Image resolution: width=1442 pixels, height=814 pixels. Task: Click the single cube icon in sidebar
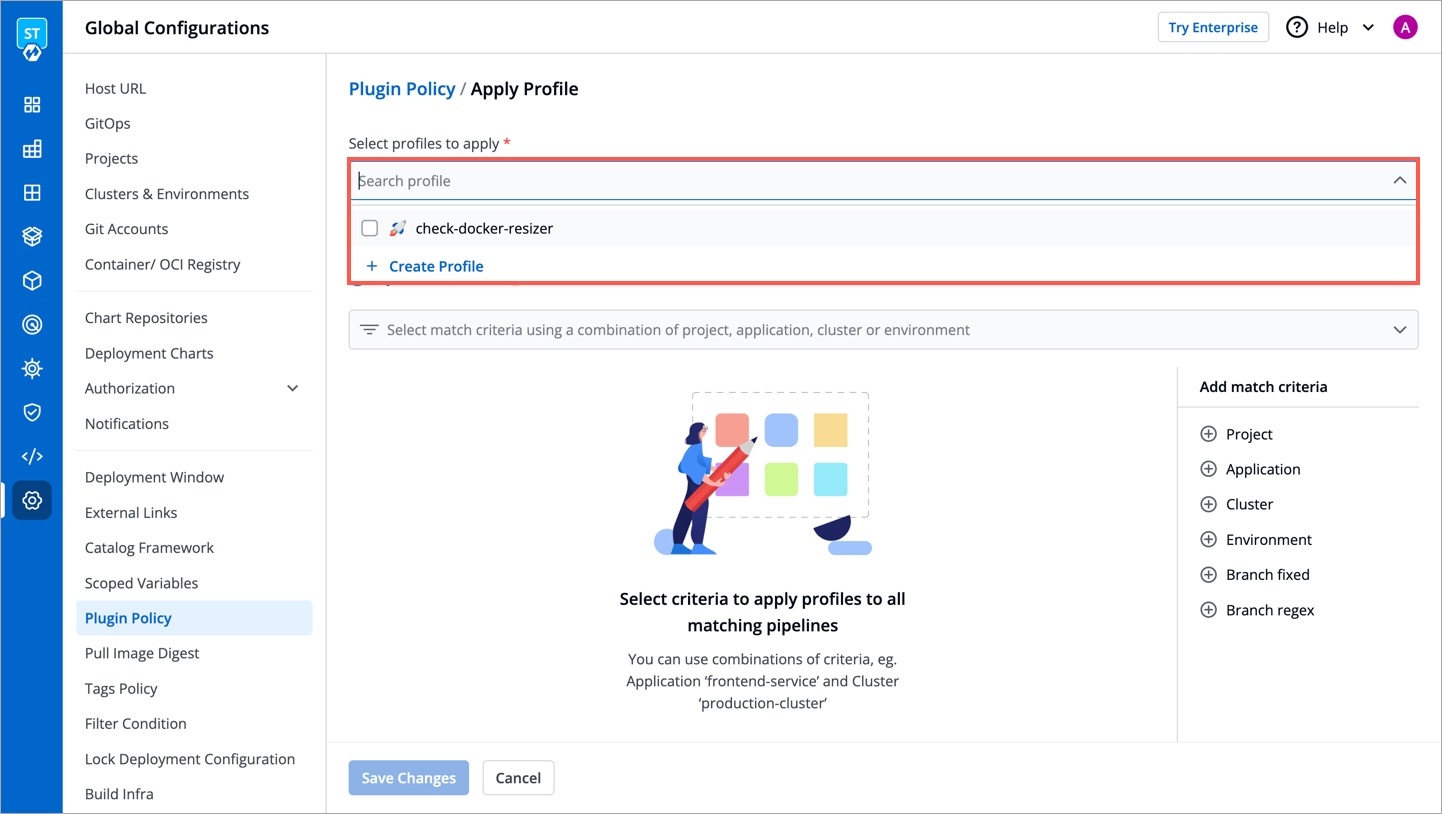point(32,281)
